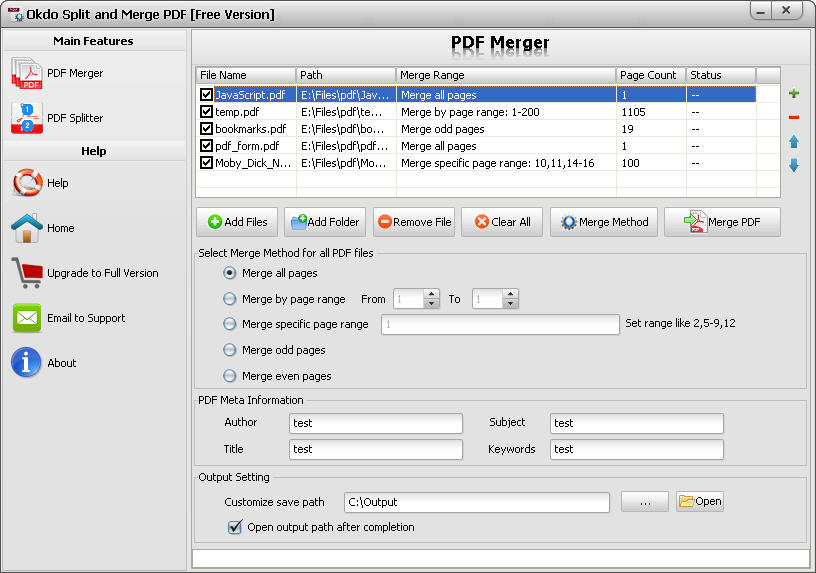
Task: Click the Customize save path field
Action: (477, 502)
